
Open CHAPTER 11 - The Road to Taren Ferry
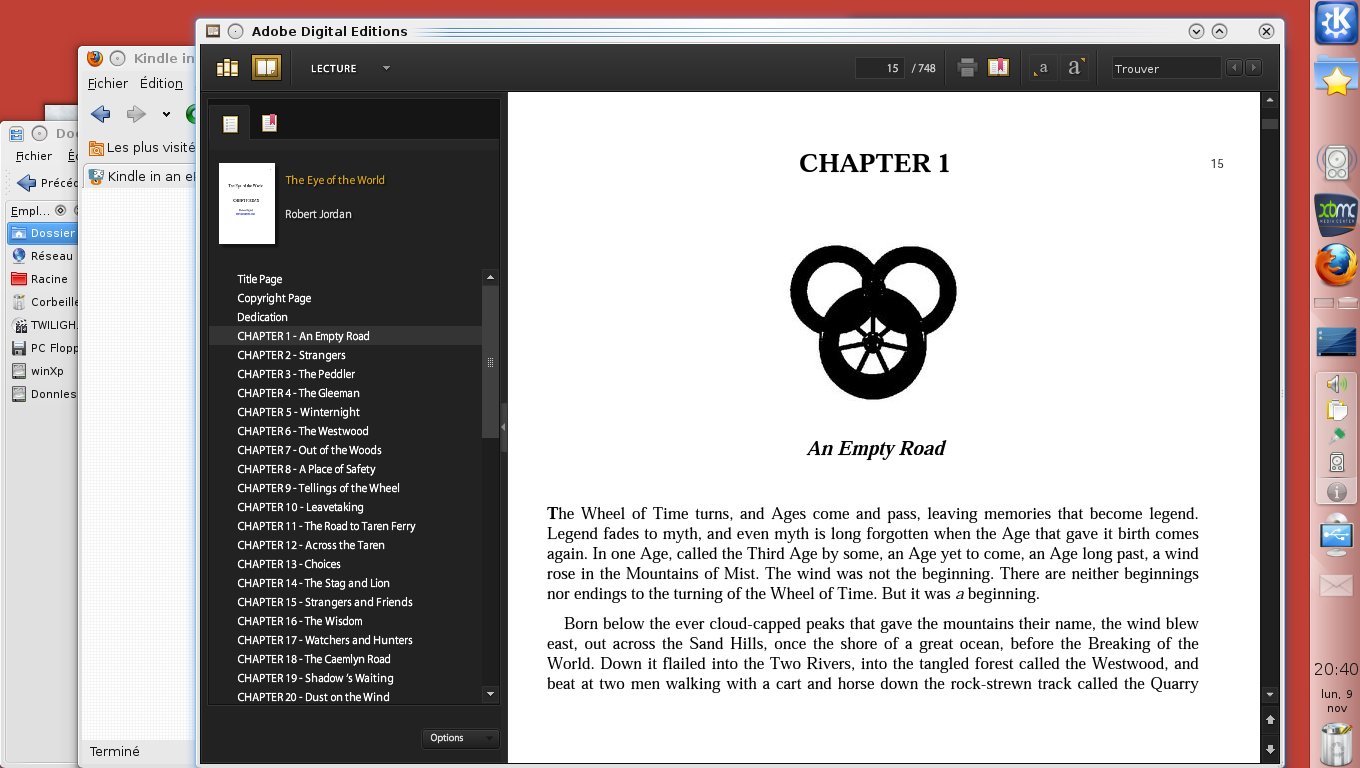[326, 526]
